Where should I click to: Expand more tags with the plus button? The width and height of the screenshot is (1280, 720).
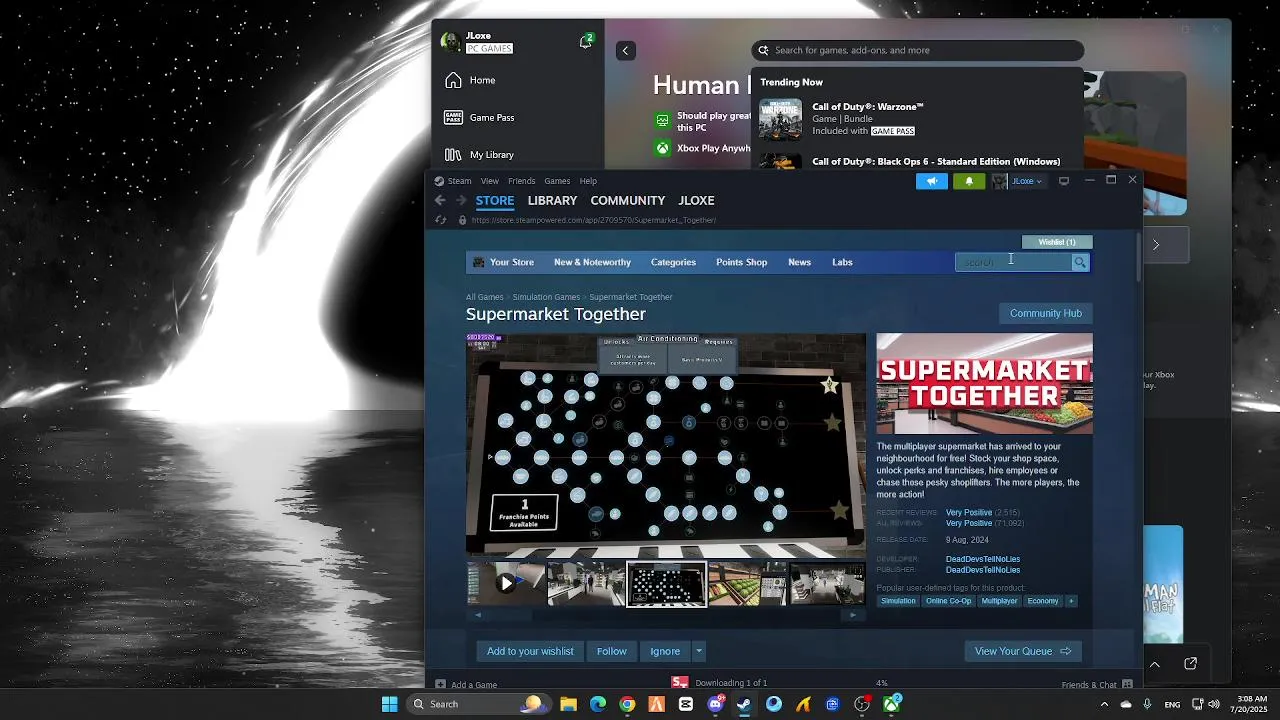point(1071,601)
